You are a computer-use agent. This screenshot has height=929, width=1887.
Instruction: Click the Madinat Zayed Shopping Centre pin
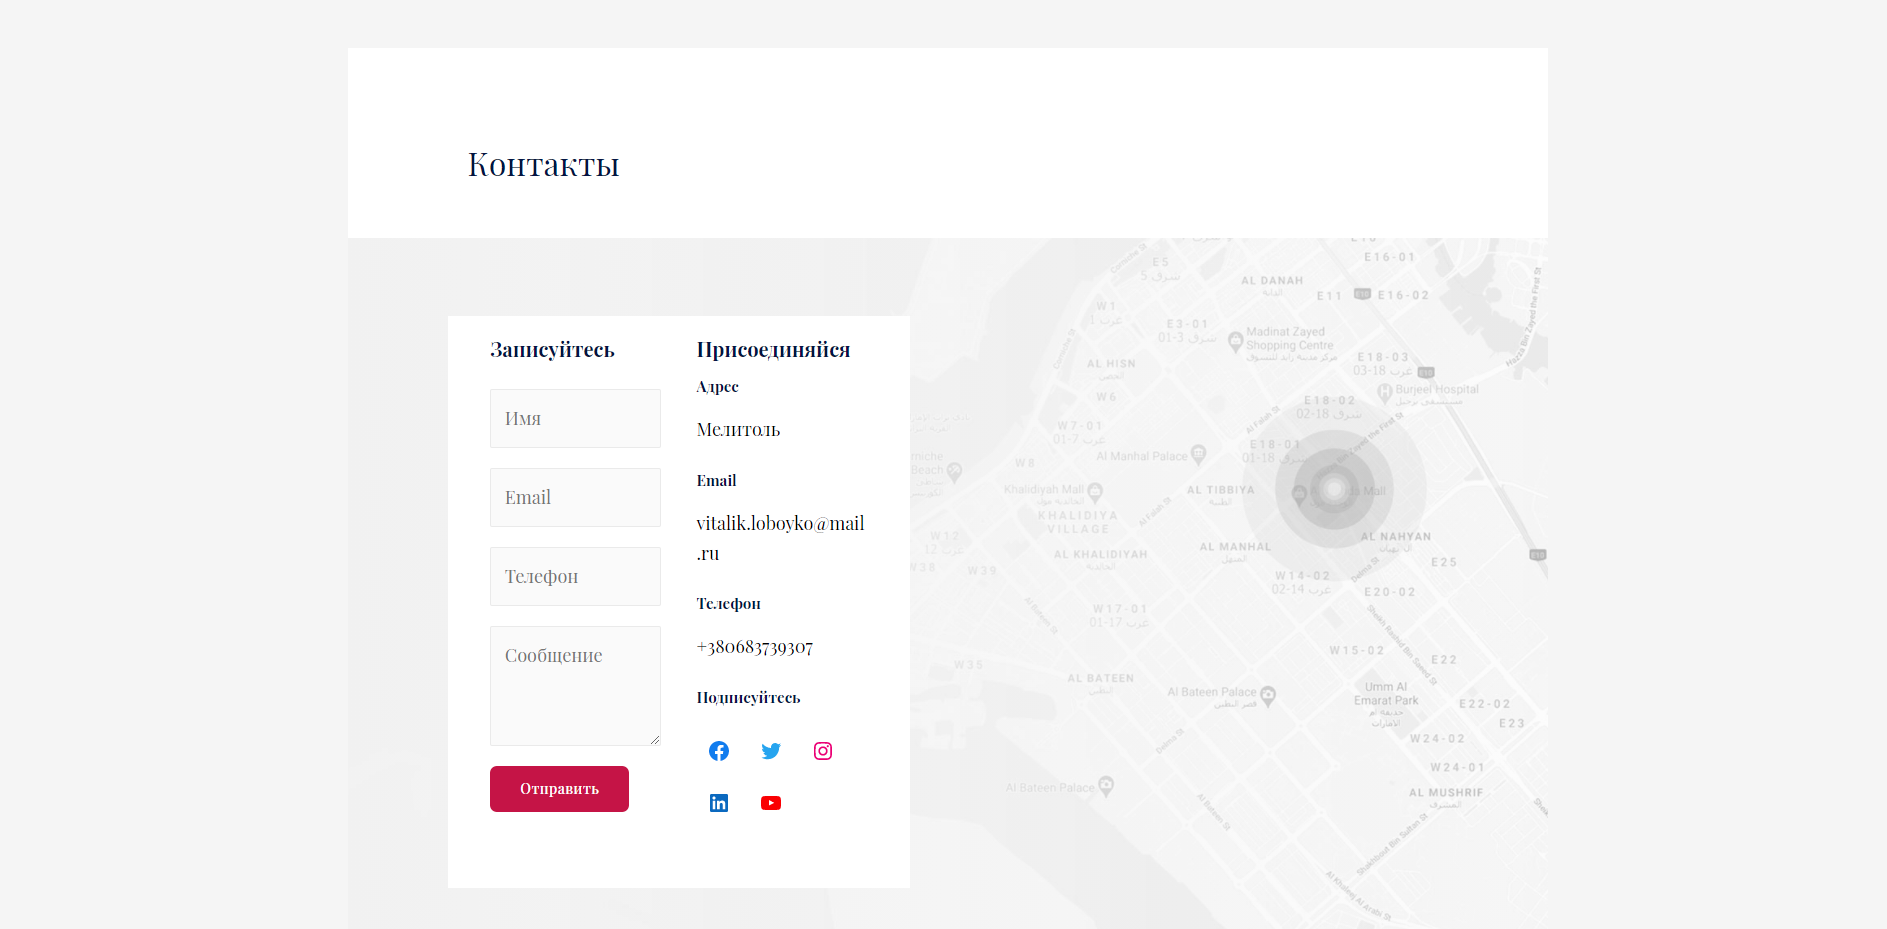pyautogui.click(x=1237, y=338)
